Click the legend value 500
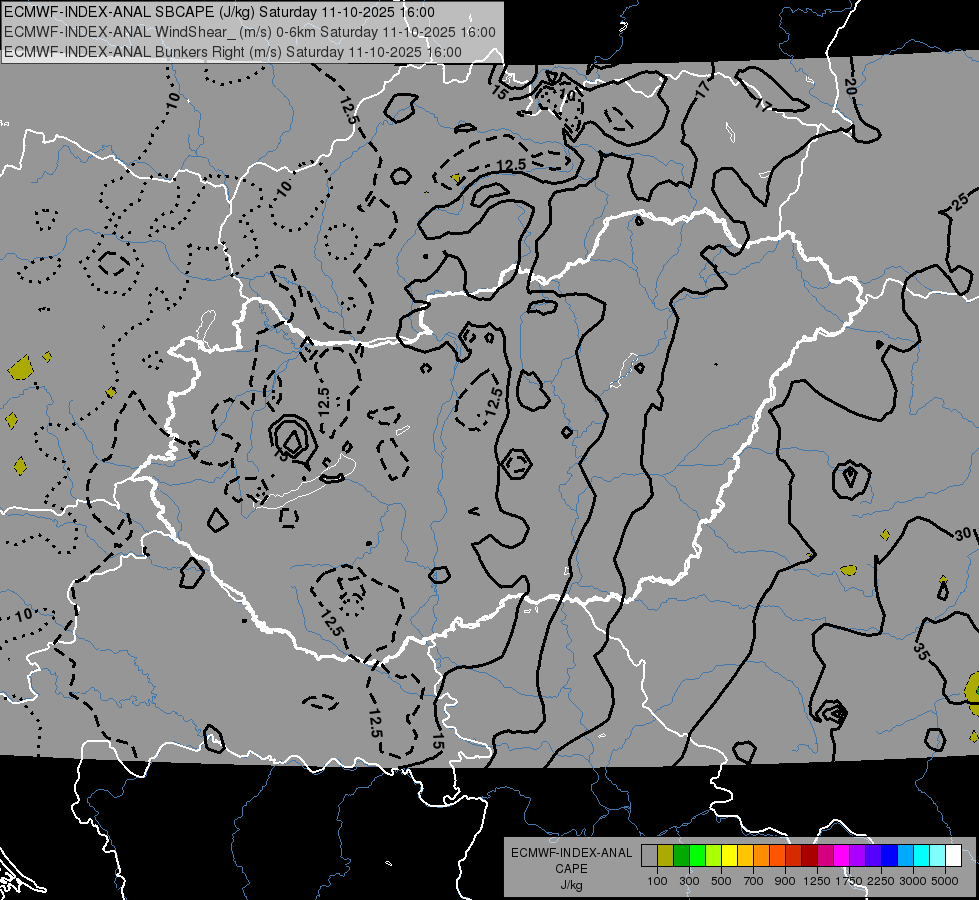This screenshot has height=900, width=979. coord(721,881)
